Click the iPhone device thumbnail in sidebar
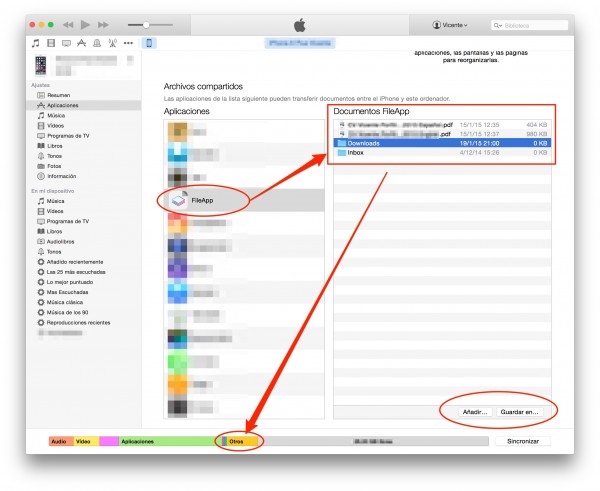The width and height of the screenshot is (600, 491). [41, 65]
